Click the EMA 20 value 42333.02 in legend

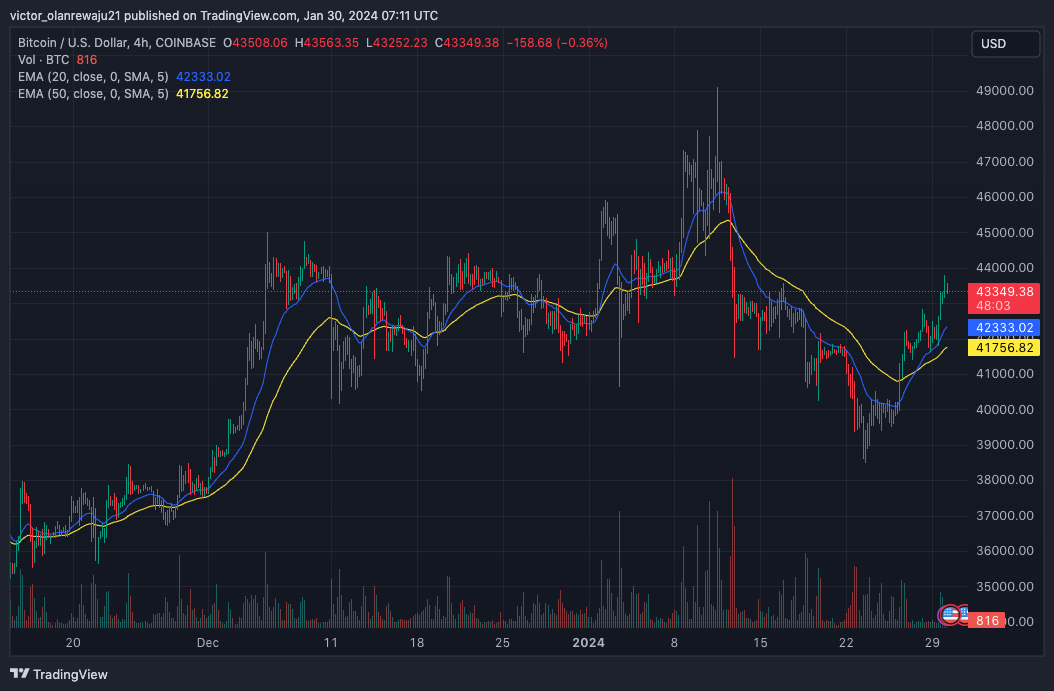(x=203, y=77)
